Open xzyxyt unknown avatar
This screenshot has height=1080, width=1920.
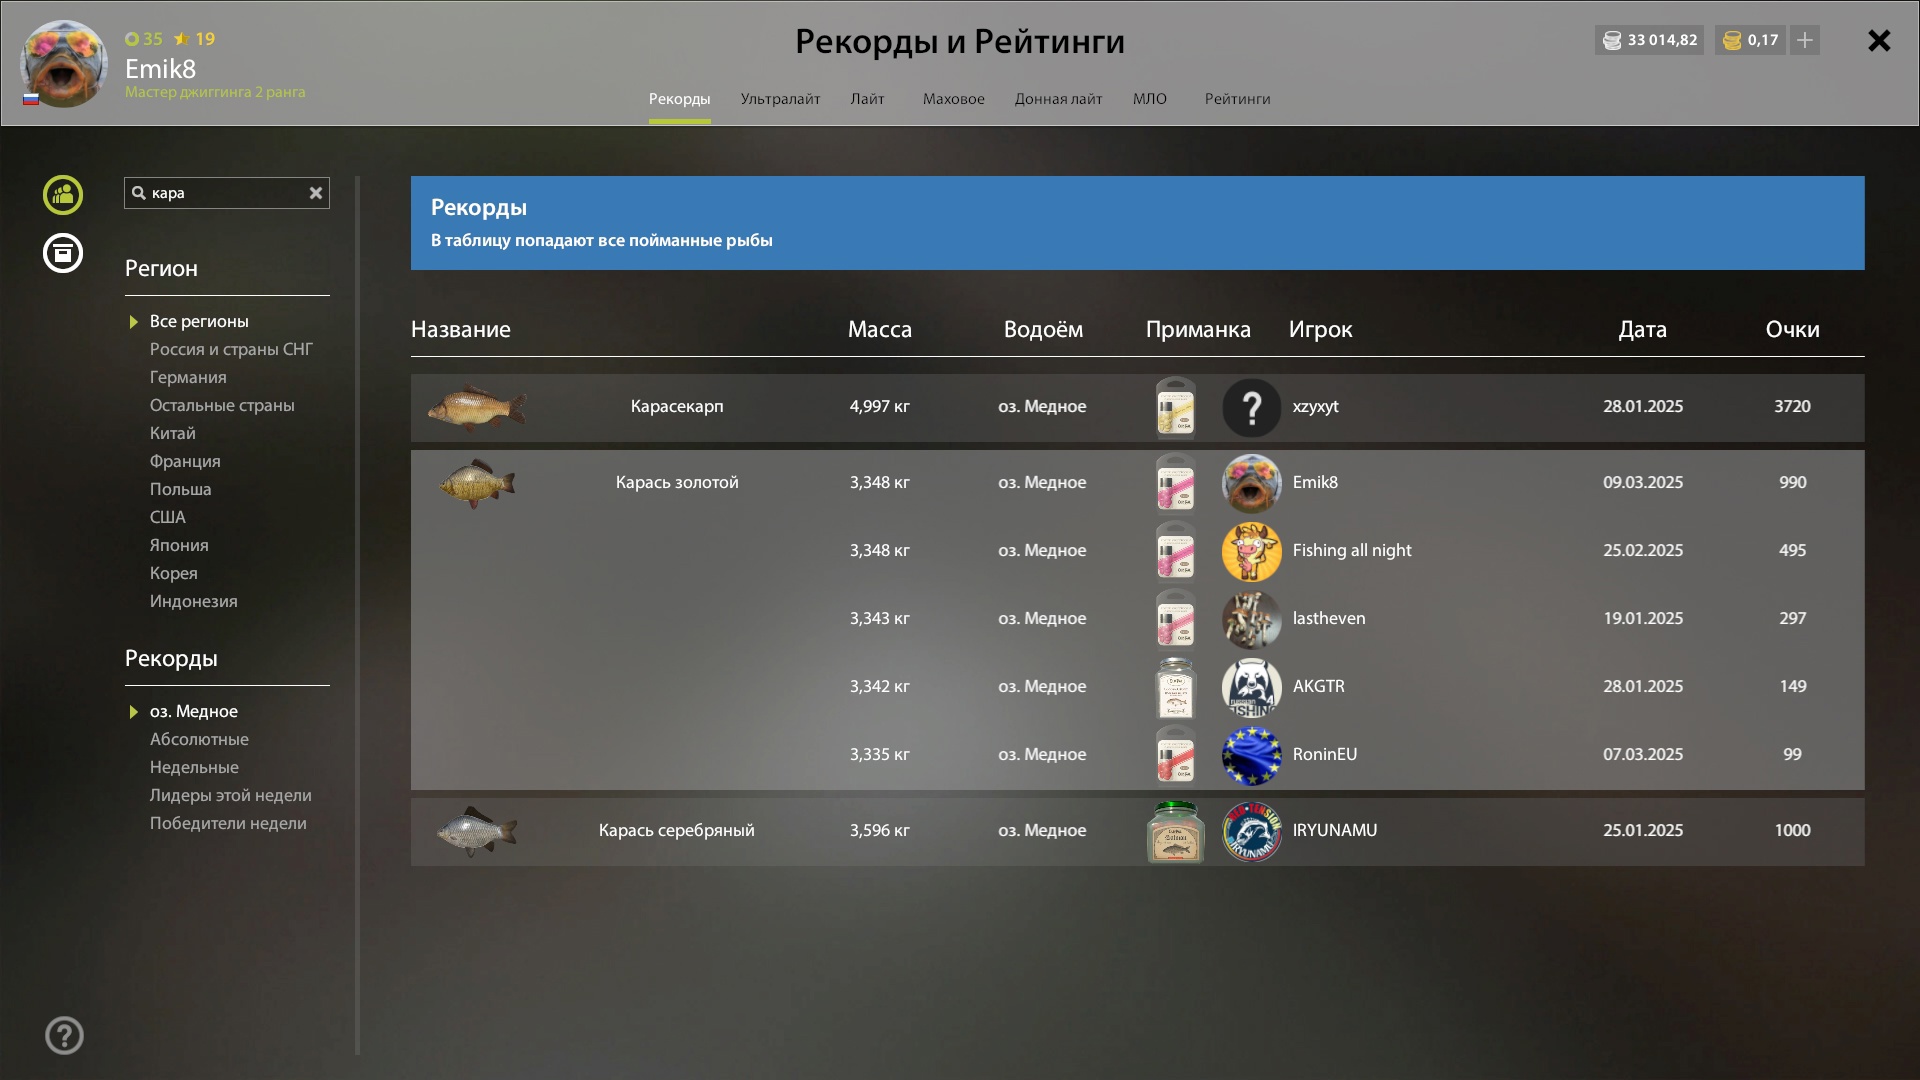coord(1251,408)
